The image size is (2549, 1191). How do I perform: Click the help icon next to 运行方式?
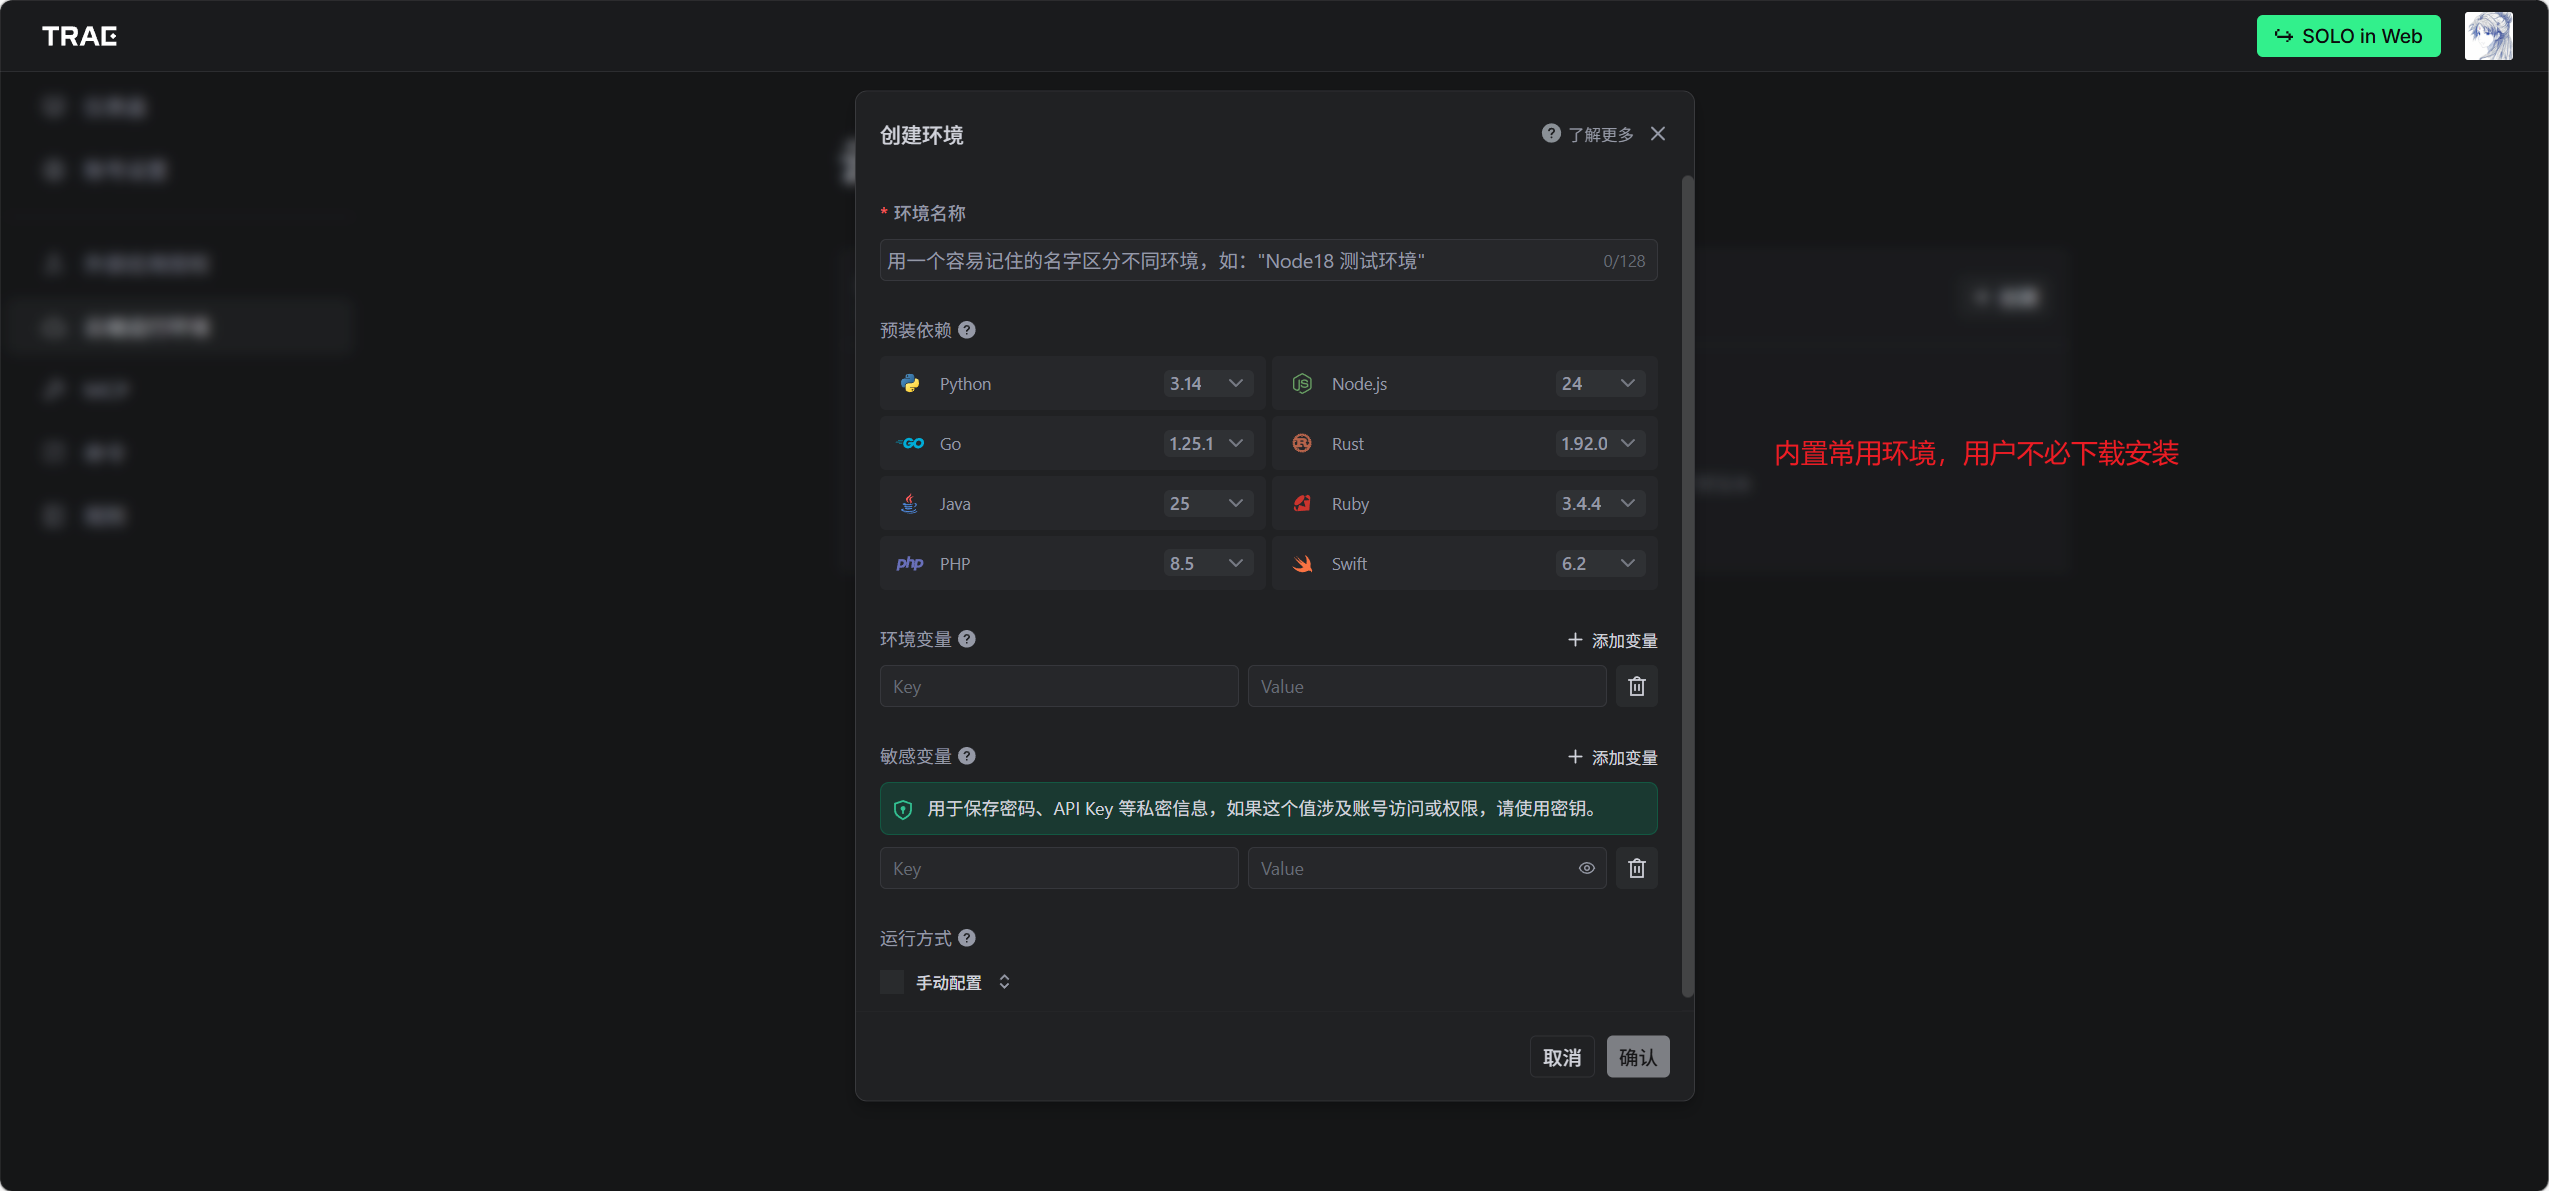click(x=966, y=938)
